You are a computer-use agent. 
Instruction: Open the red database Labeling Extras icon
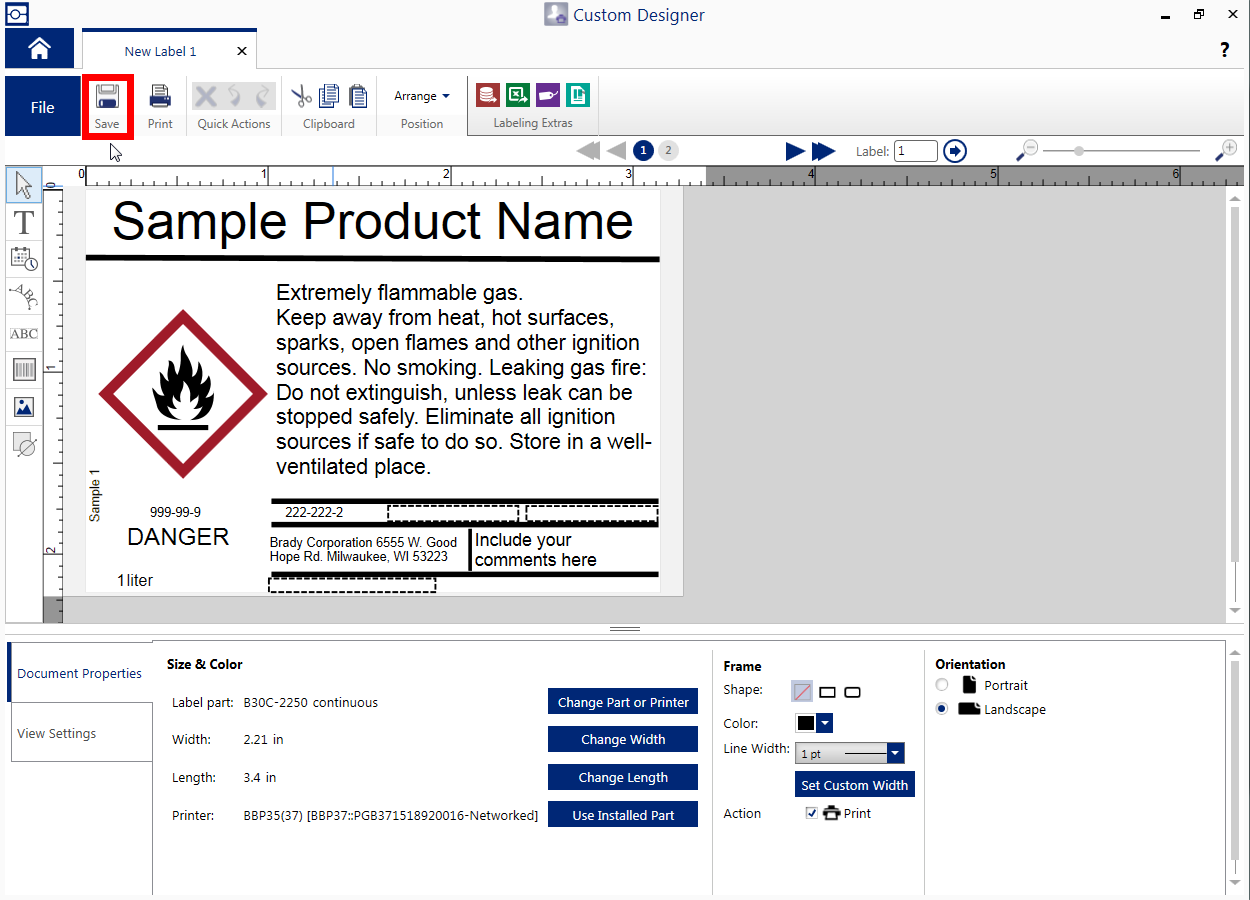(x=488, y=95)
